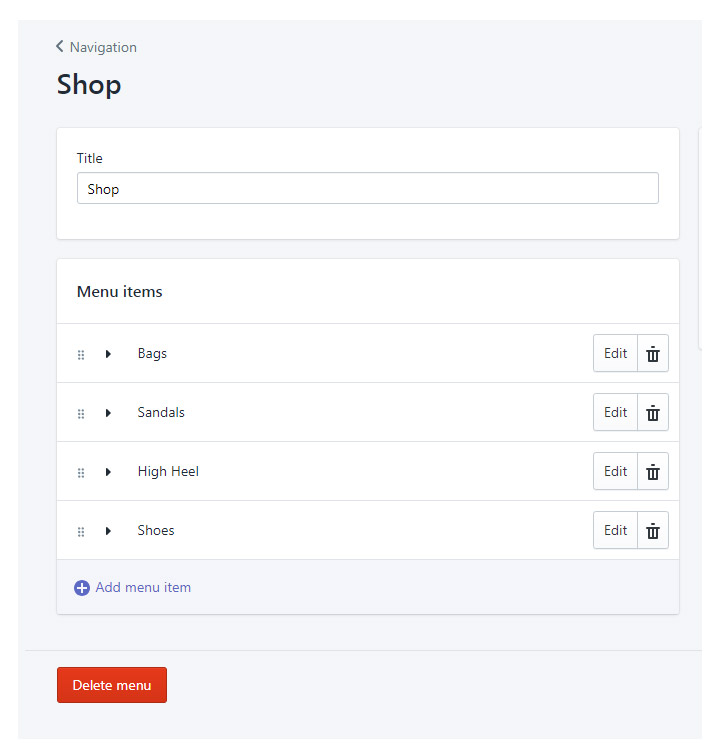
Task: Expand the Bags submenu arrow
Action: point(108,354)
